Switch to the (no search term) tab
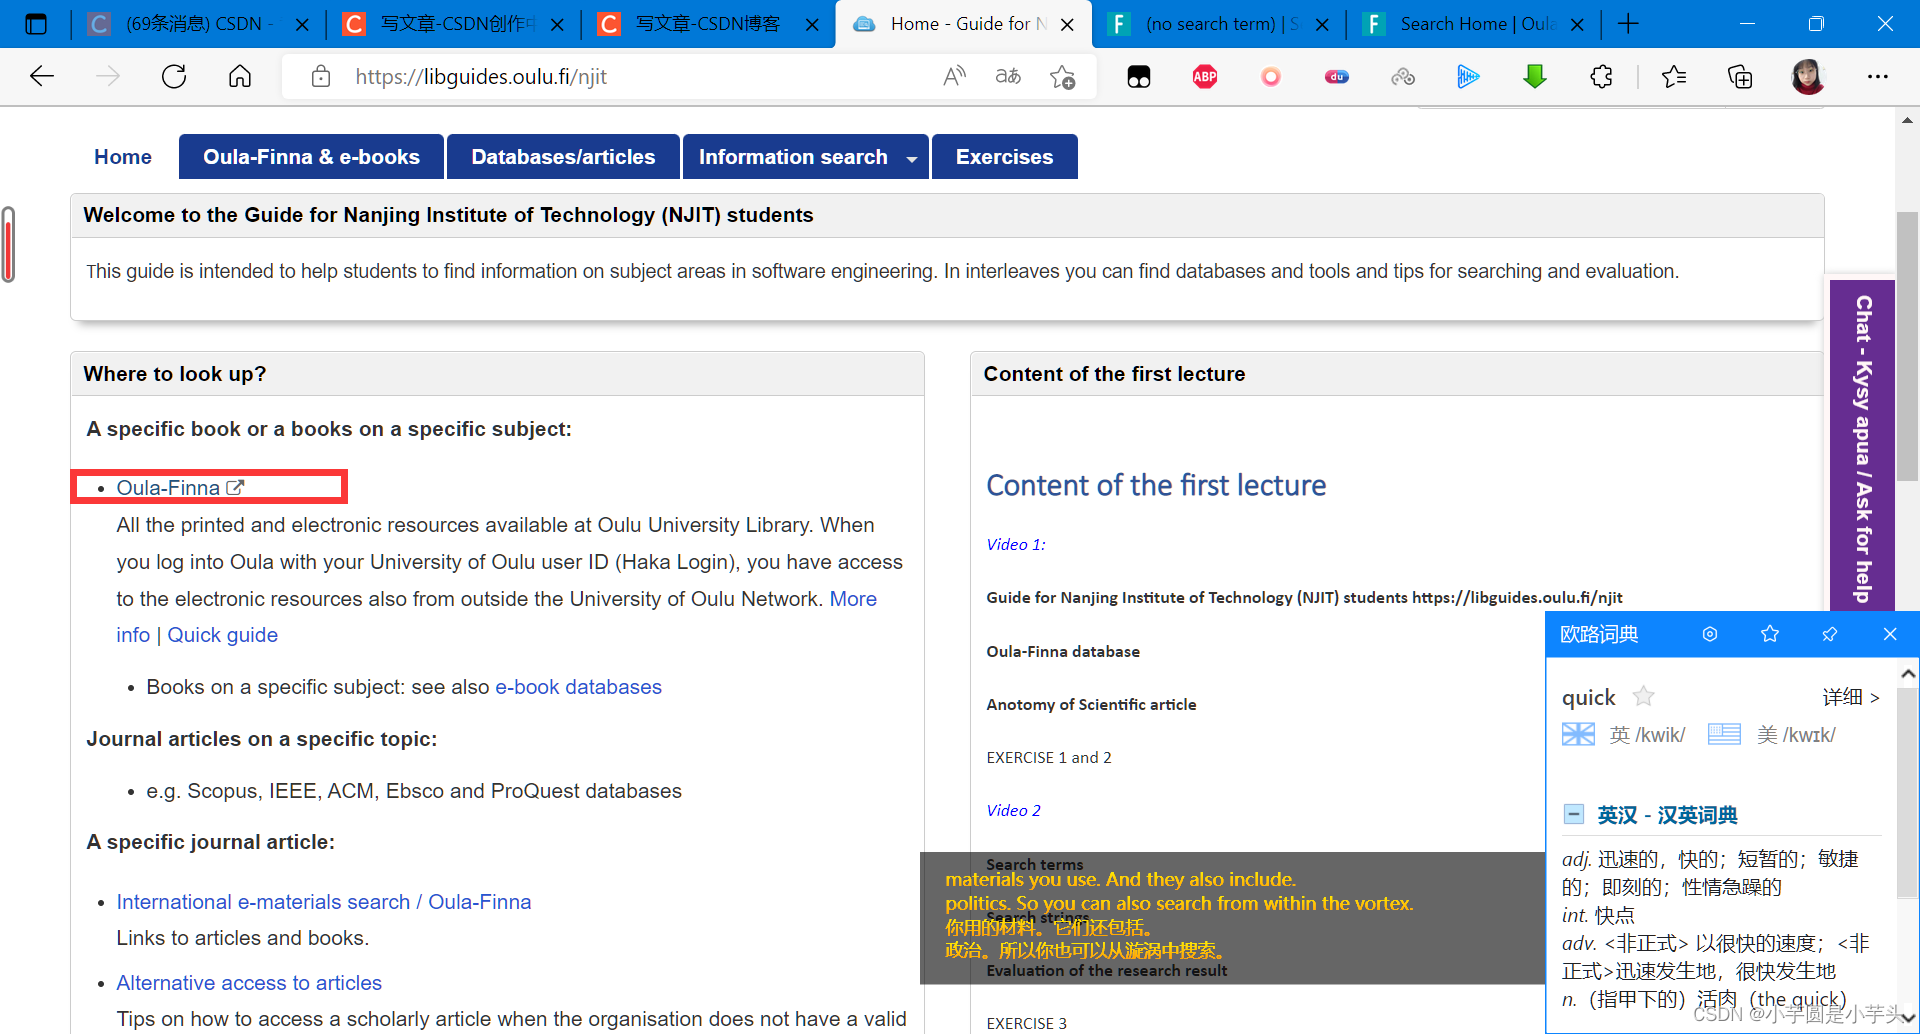This screenshot has width=1920, height=1034. 1221,24
